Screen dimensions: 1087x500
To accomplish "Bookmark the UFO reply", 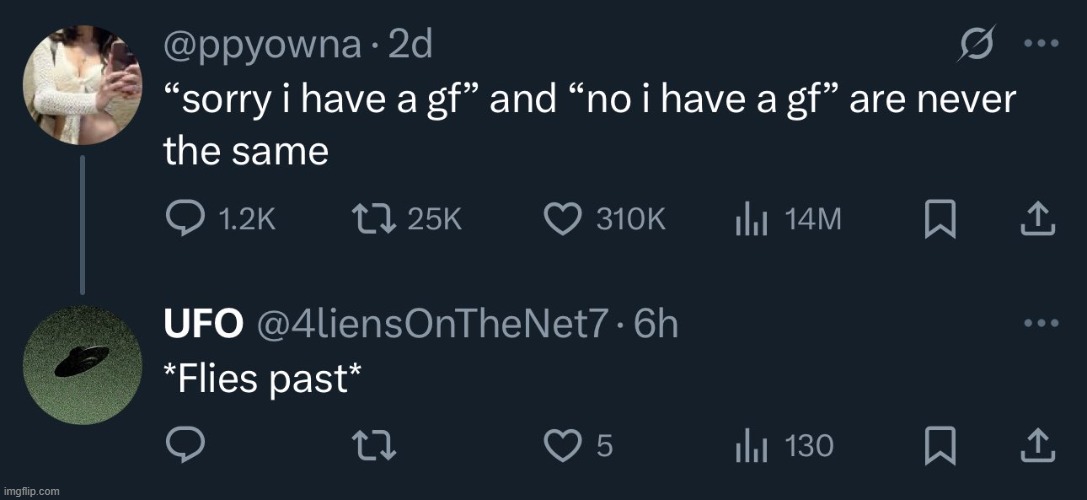I will point(940,446).
